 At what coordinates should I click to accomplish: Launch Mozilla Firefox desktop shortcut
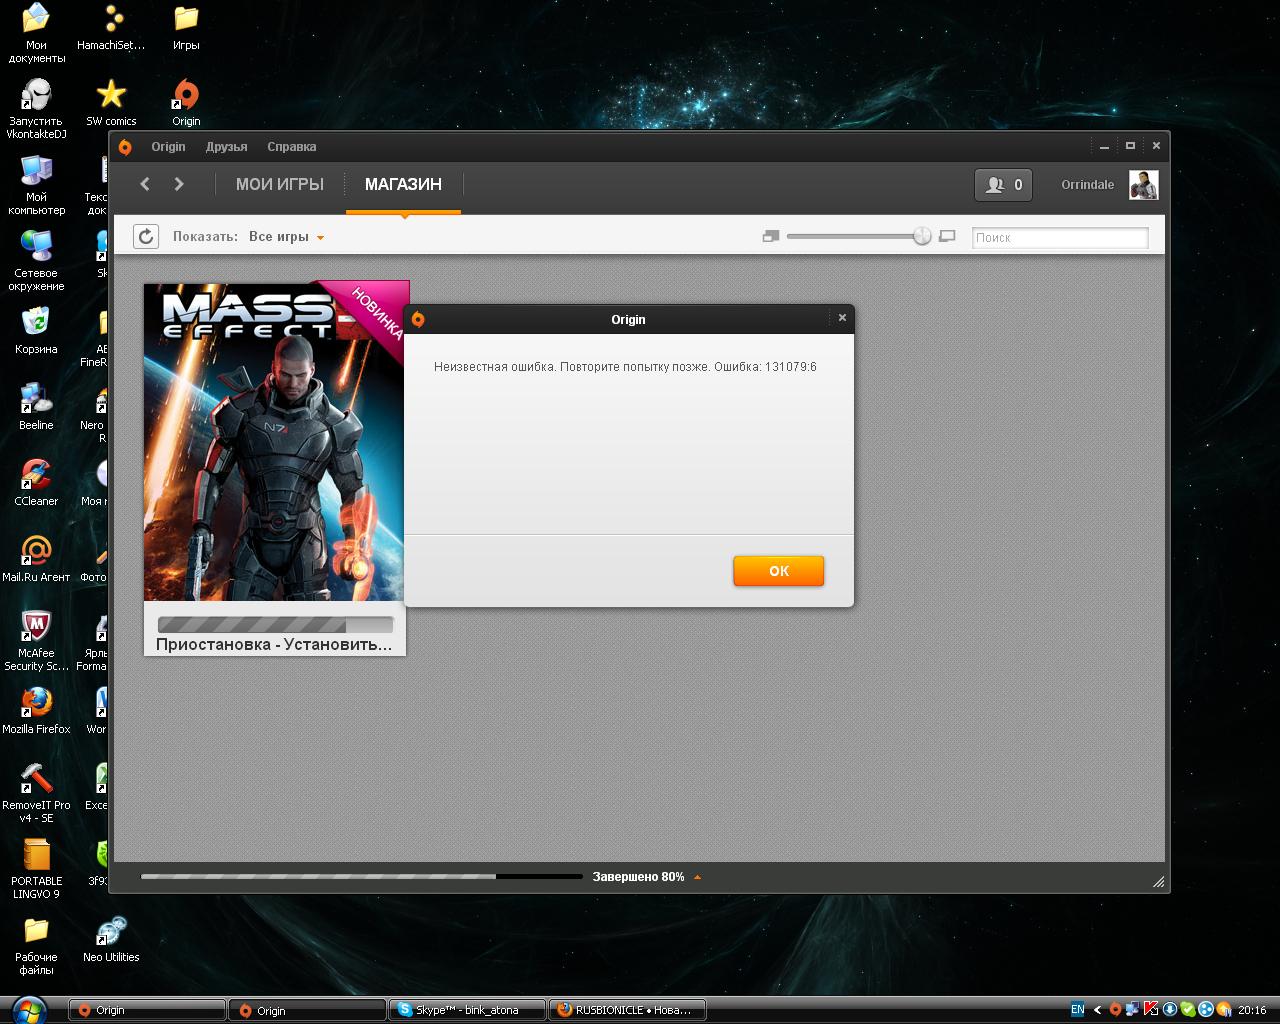click(x=36, y=711)
